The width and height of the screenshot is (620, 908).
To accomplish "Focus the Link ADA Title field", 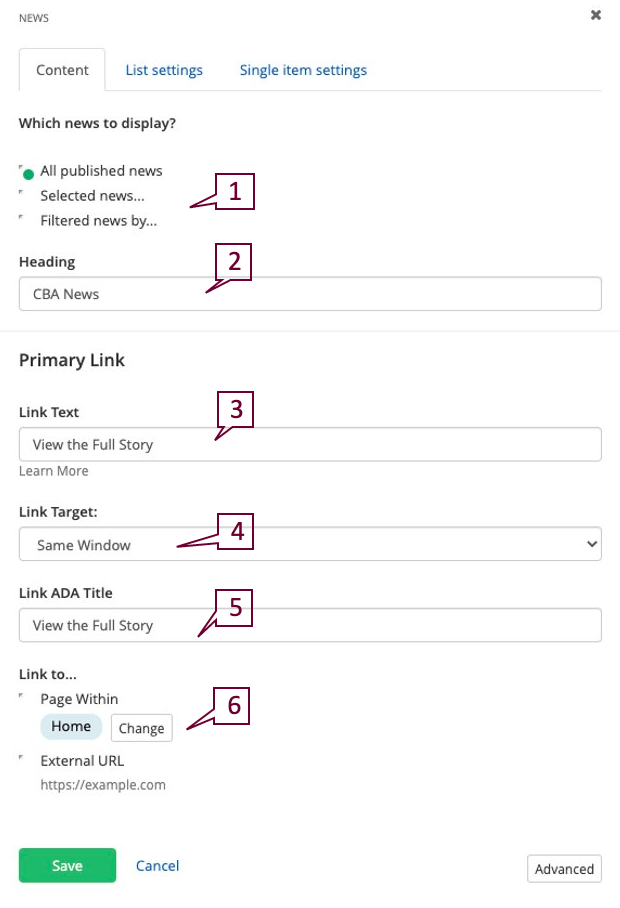I will (310, 625).
